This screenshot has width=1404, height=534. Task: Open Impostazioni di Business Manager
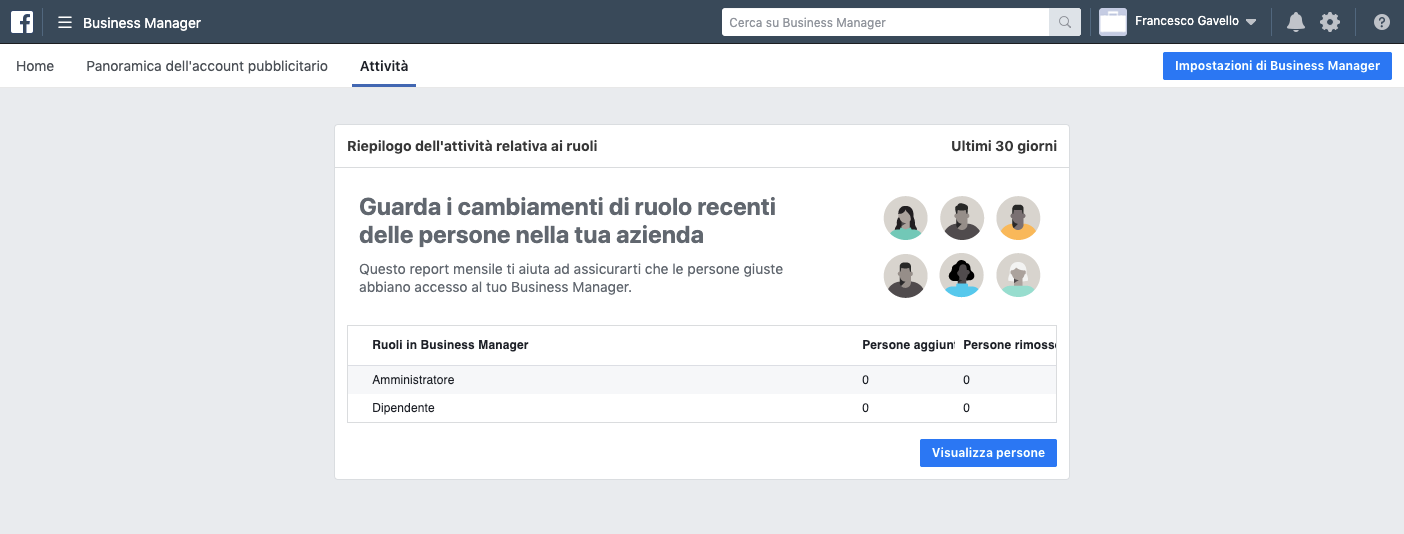1277,66
